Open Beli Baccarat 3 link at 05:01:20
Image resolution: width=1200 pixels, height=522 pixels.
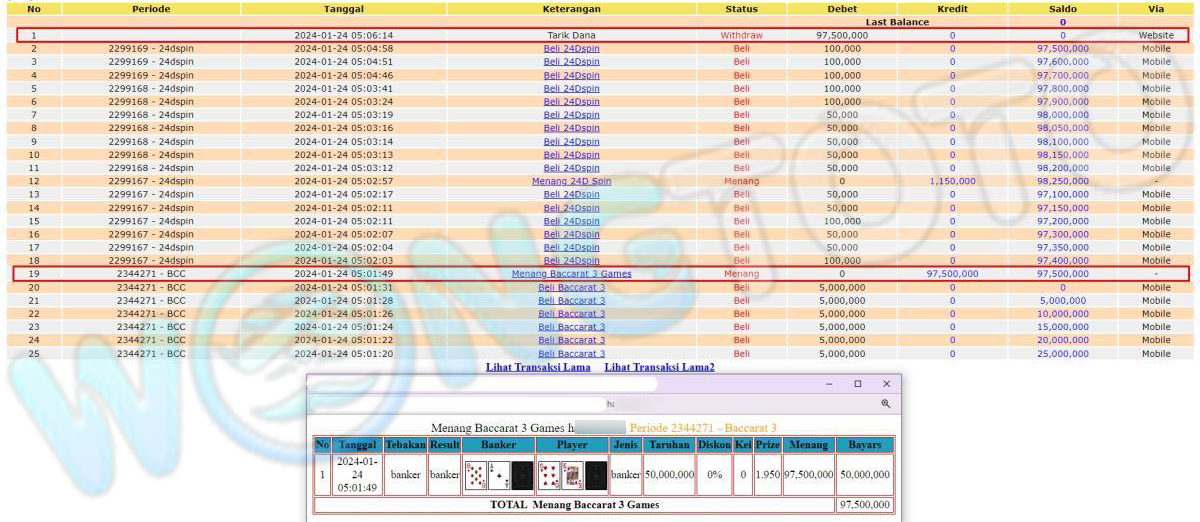[x=571, y=353]
